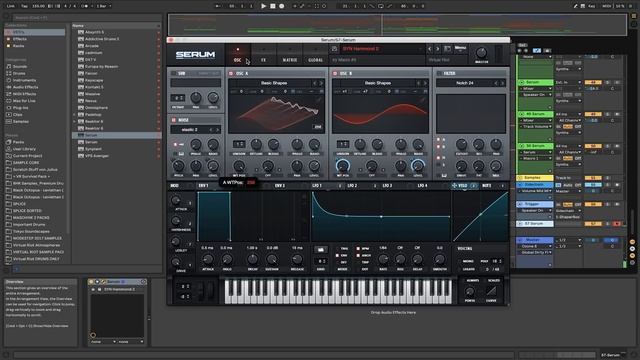Next noise sample arrow beside elastic 2

click(x=217, y=130)
